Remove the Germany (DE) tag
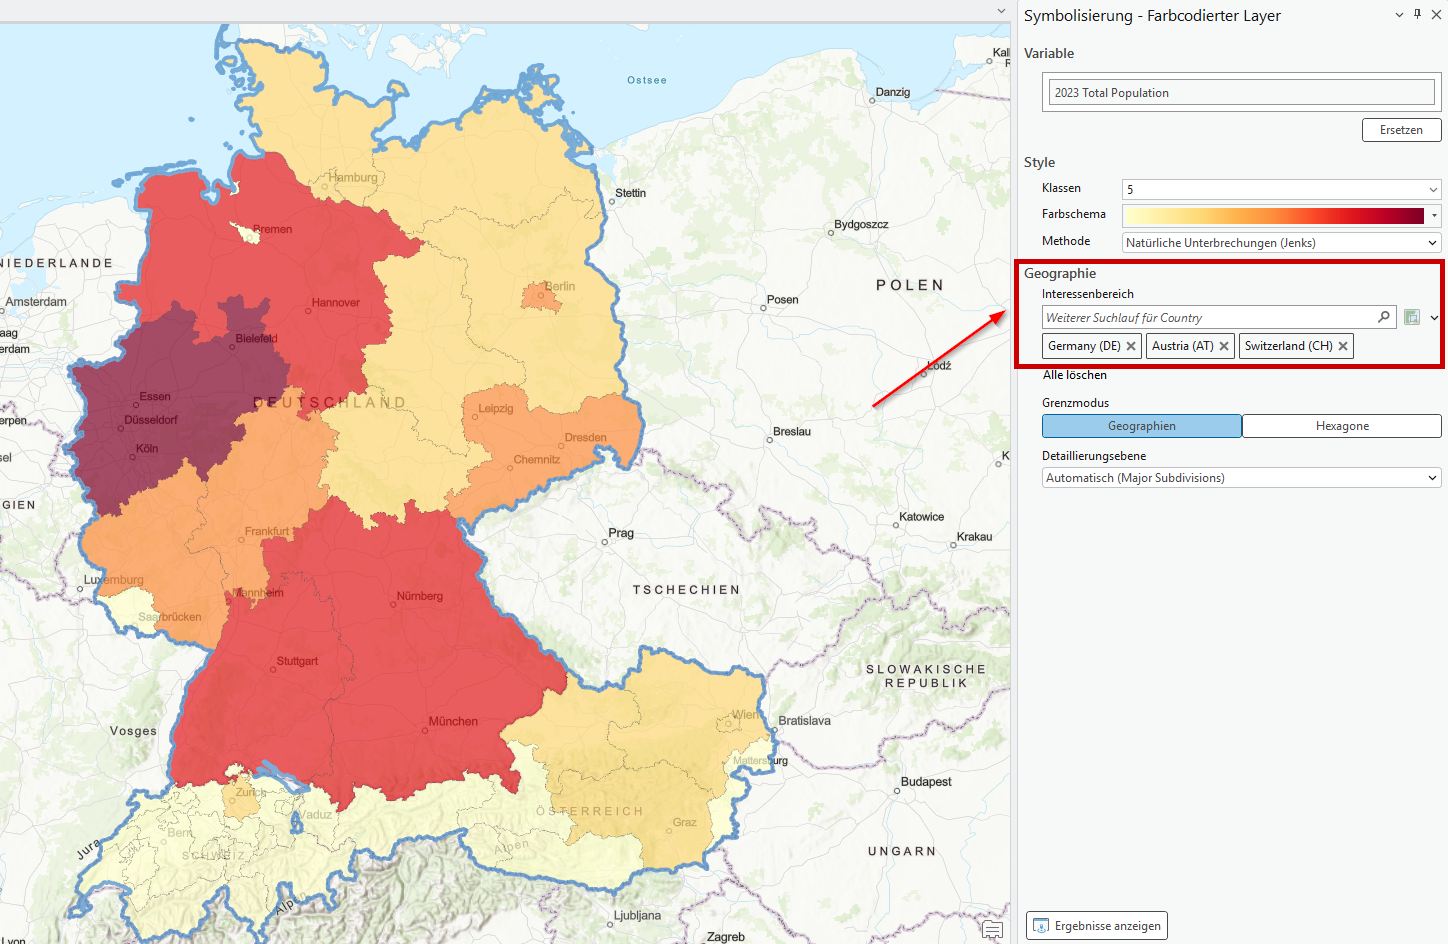The height and width of the screenshot is (944, 1448). (x=1131, y=346)
